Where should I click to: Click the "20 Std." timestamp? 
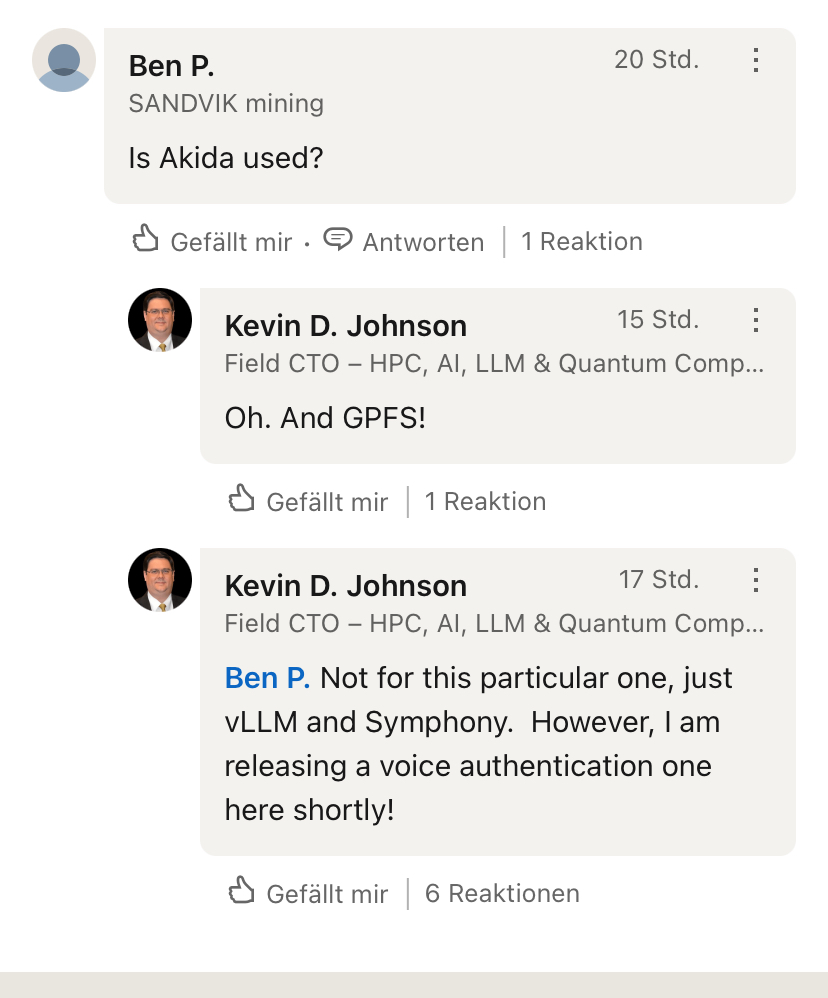(656, 60)
